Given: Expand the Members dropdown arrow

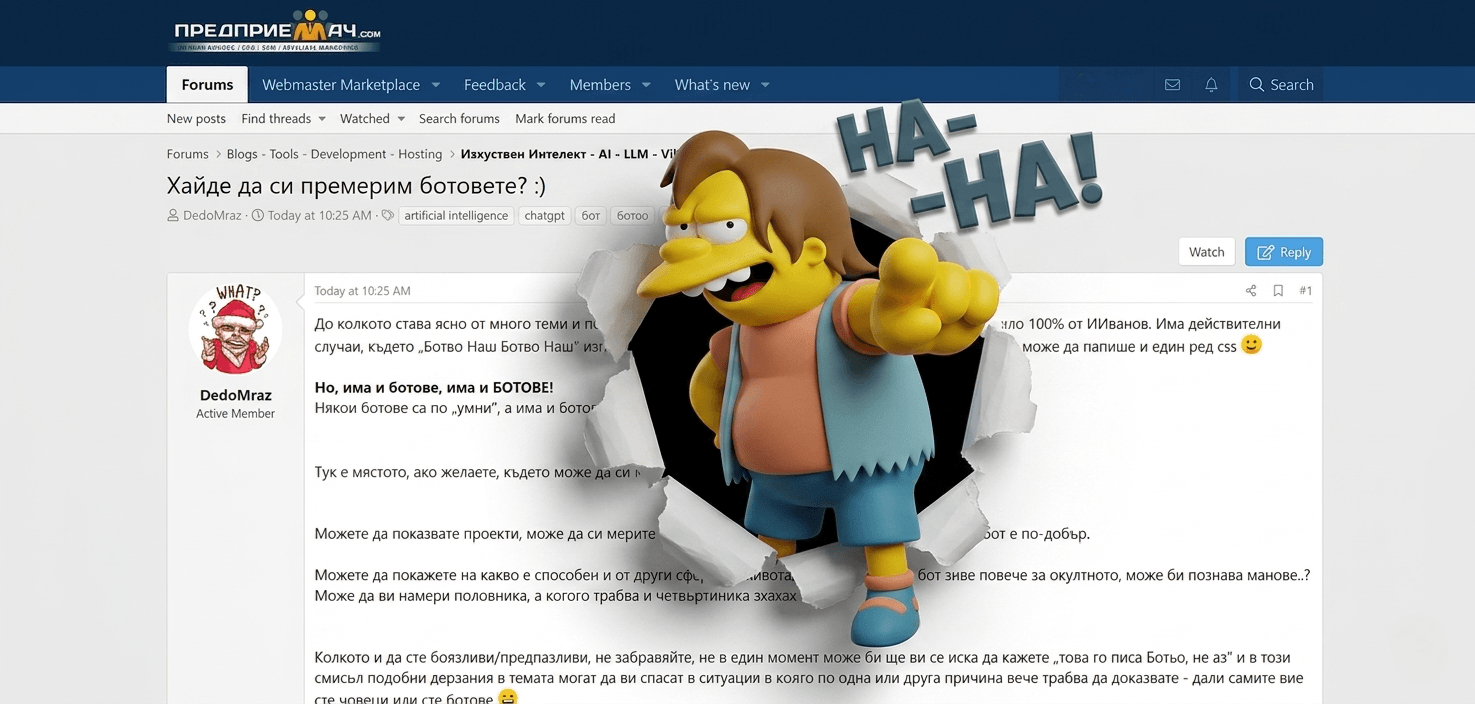Looking at the screenshot, I should (646, 85).
